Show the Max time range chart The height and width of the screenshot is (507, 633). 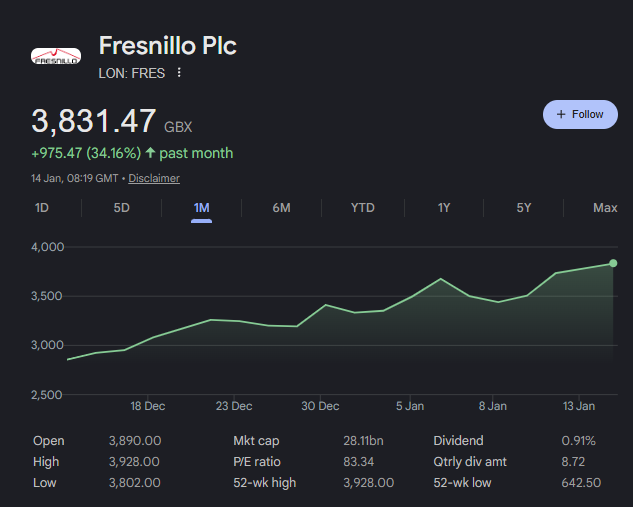(605, 208)
